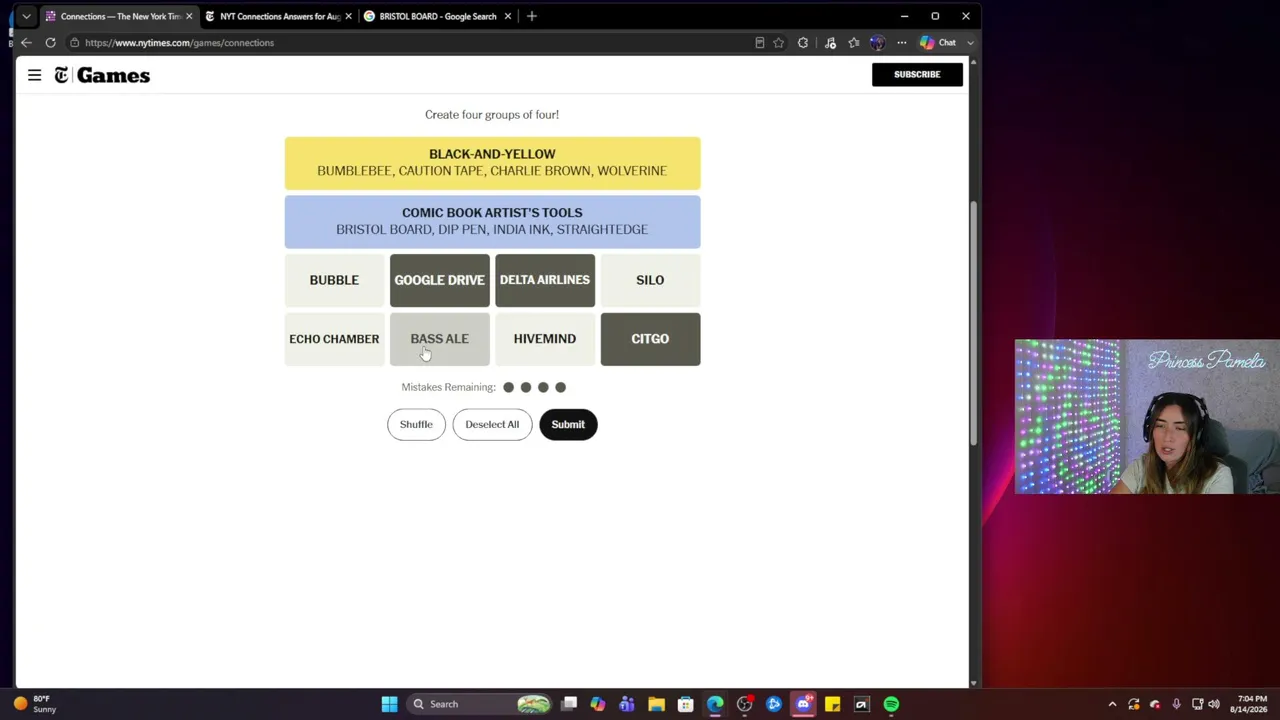Open the reader view icon in address bar
The width and height of the screenshot is (1280, 720).
click(x=759, y=43)
